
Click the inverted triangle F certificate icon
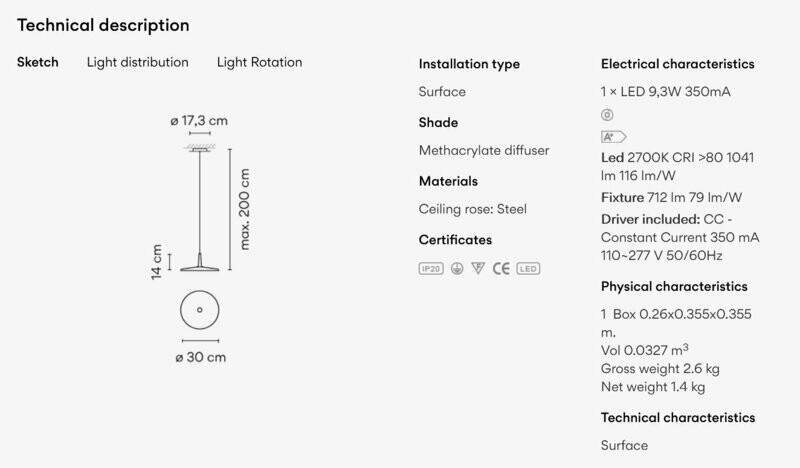tap(478, 268)
